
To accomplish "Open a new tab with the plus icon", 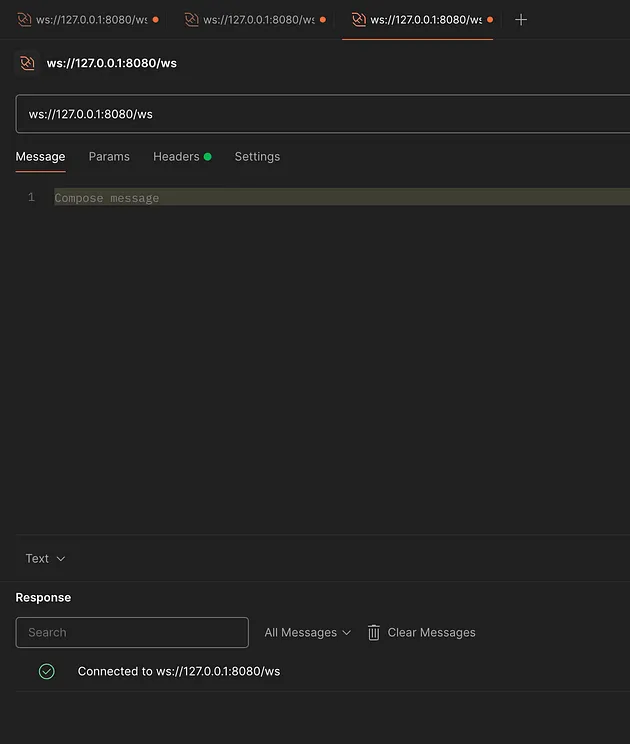I will (520, 20).
